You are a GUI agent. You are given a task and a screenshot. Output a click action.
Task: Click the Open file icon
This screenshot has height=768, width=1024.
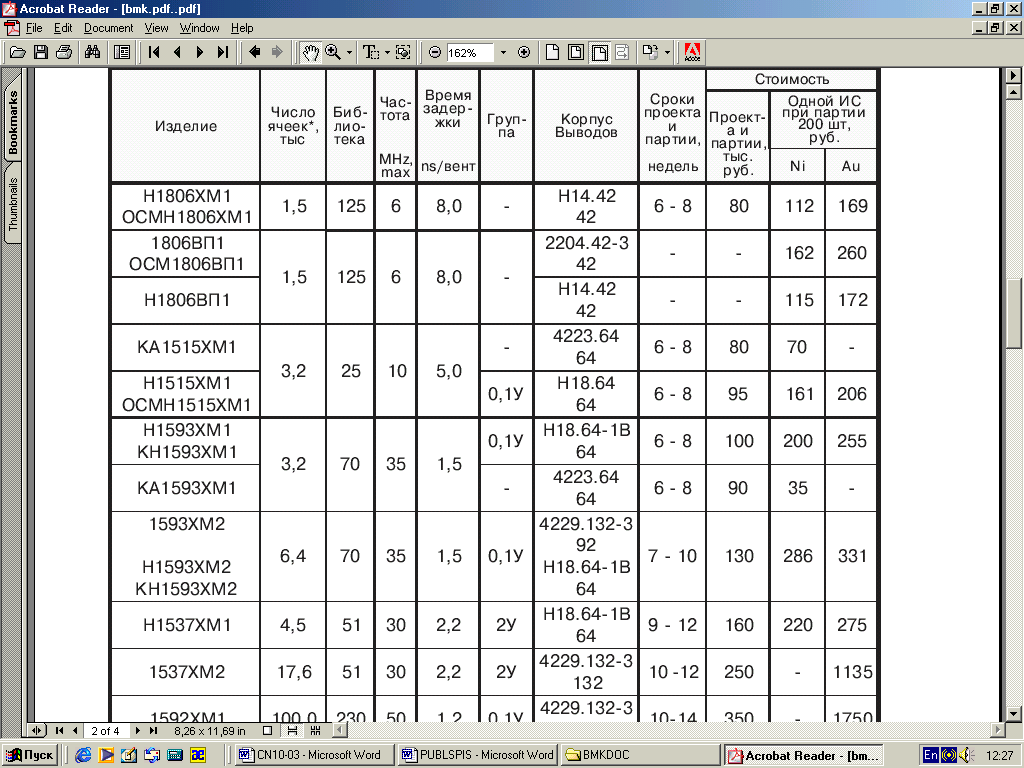17,52
